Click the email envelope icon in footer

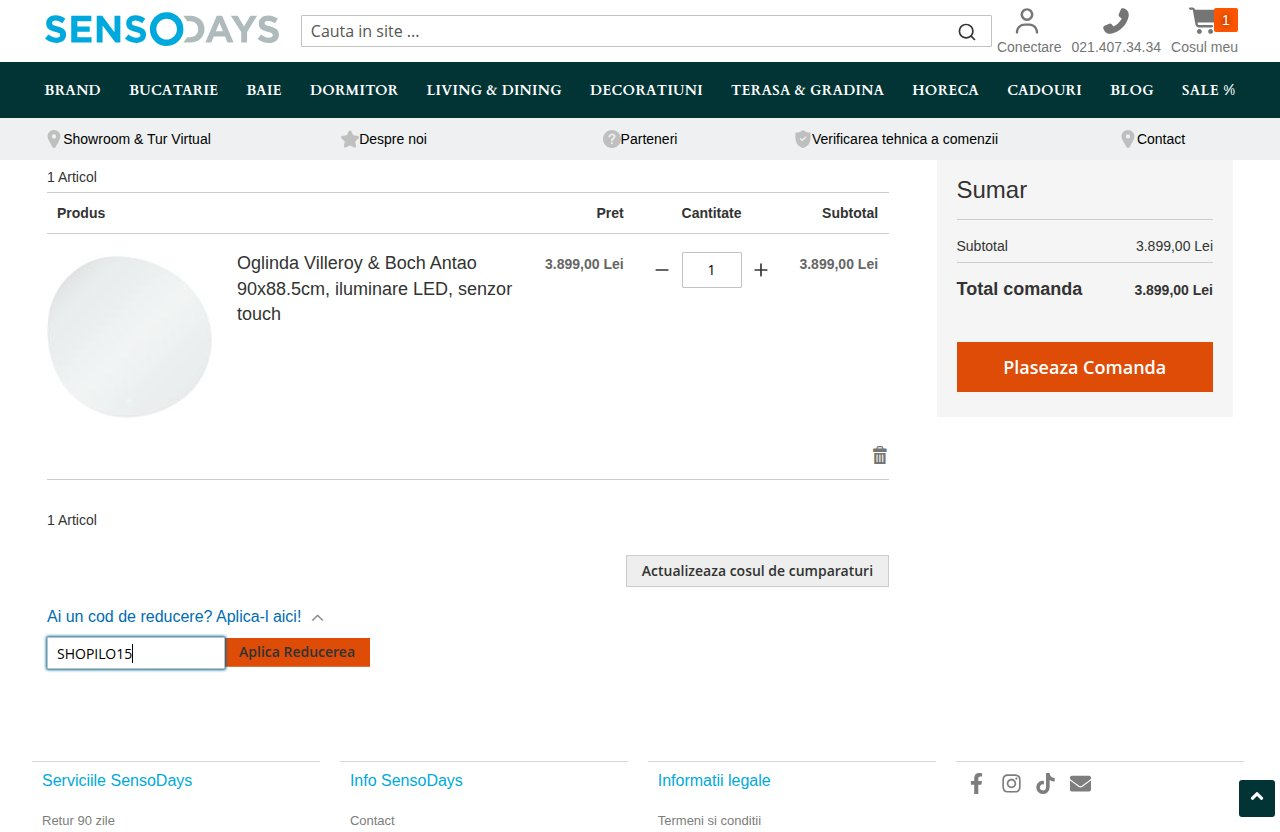pos(1080,783)
